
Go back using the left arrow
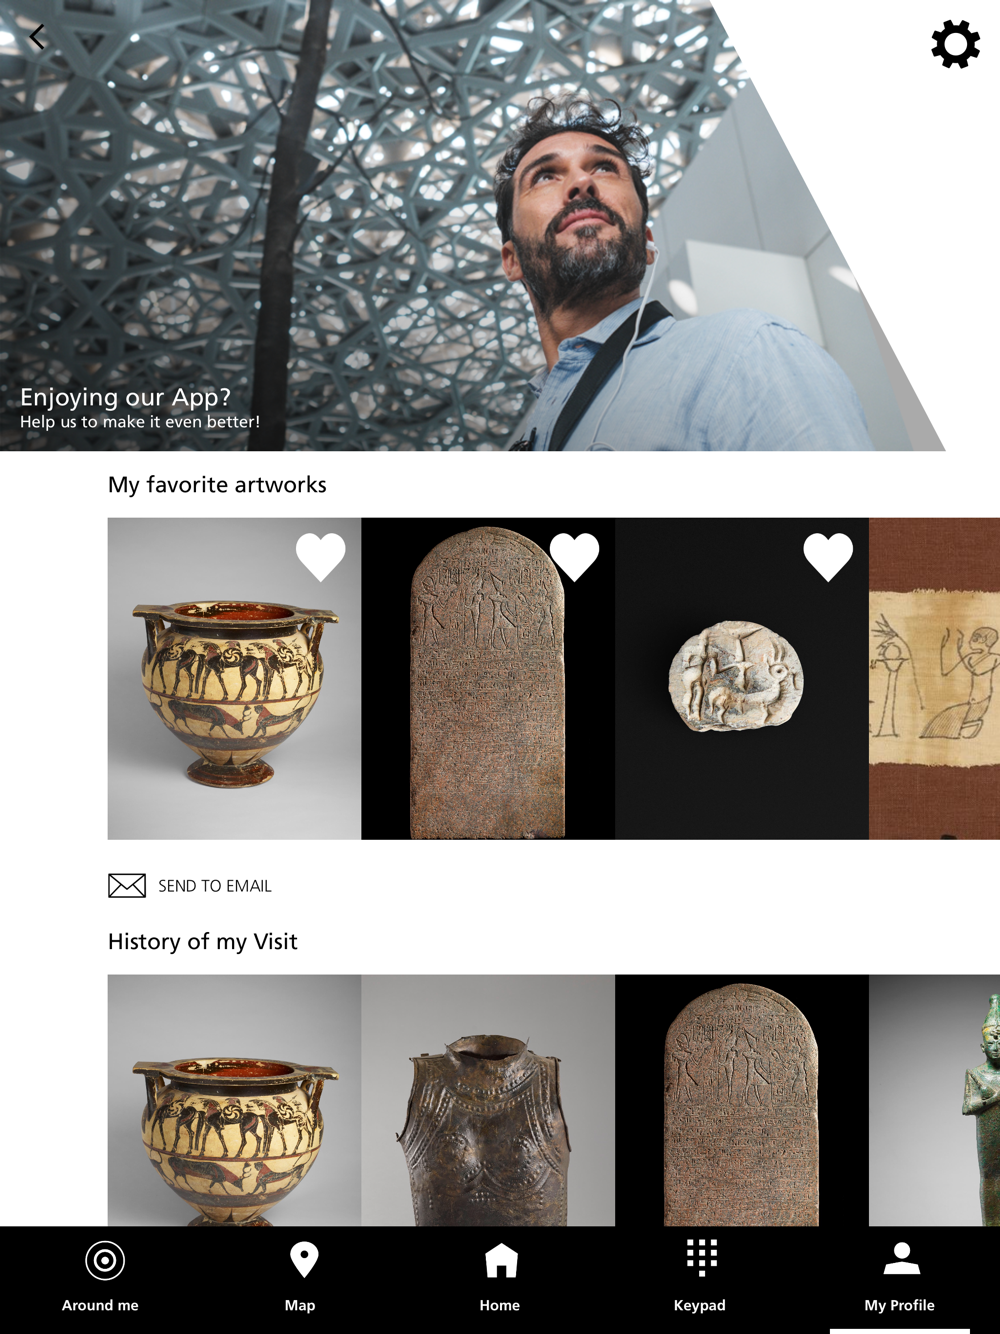[x=37, y=38]
